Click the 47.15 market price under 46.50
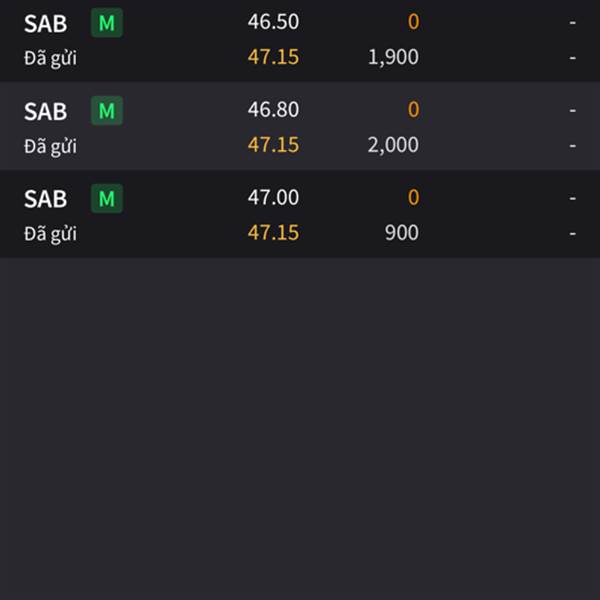Image resolution: width=600 pixels, height=600 pixels. click(x=273, y=57)
